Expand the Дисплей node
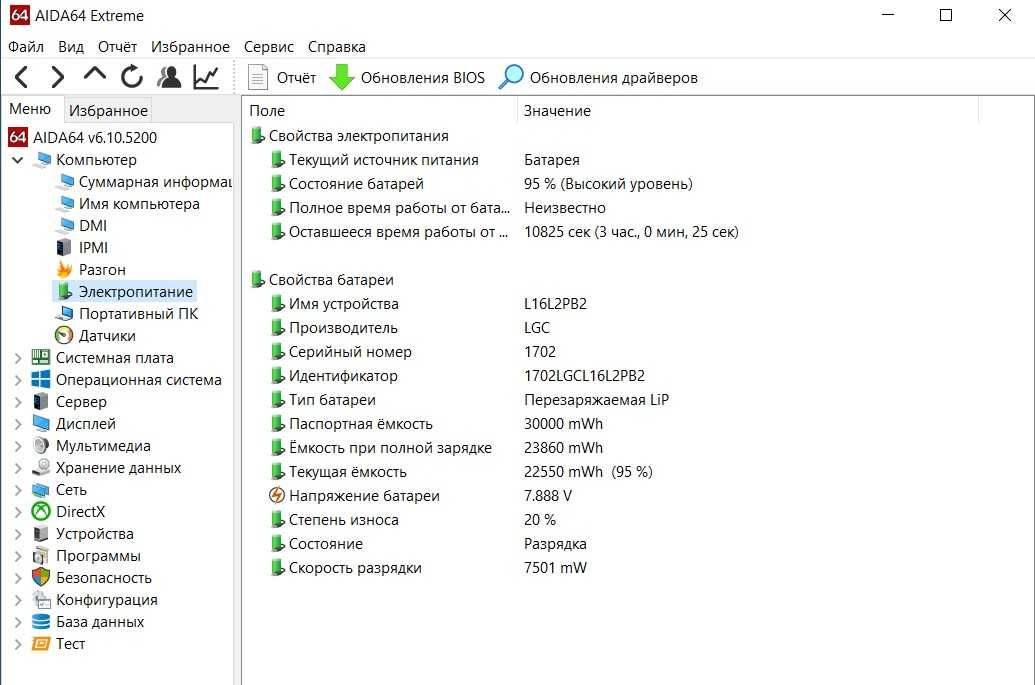1035x685 pixels. click(x=18, y=424)
